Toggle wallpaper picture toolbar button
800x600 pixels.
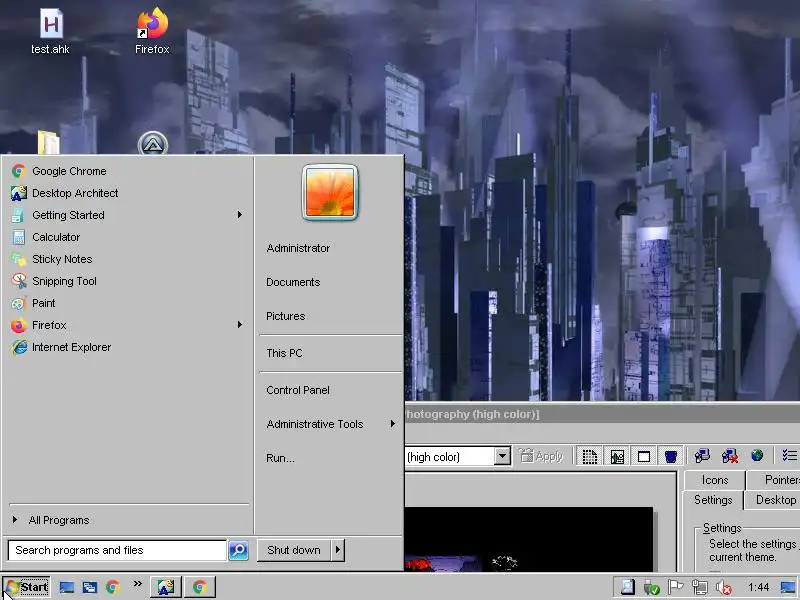pos(617,456)
